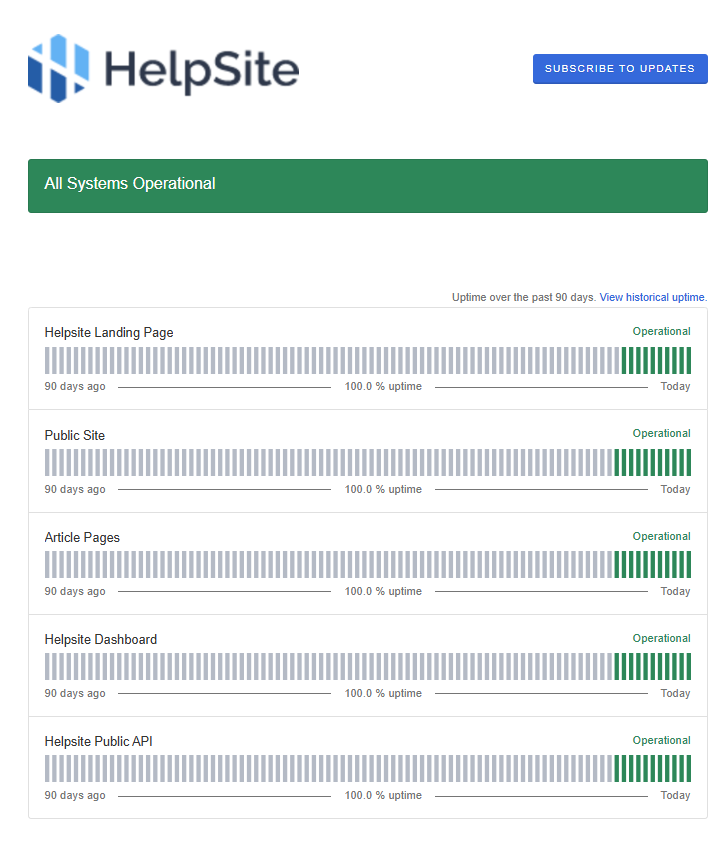Viewport: 727px width, 841px height.
Task: Click Operational status for Helpsite Landing Page
Action: (x=662, y=331)
